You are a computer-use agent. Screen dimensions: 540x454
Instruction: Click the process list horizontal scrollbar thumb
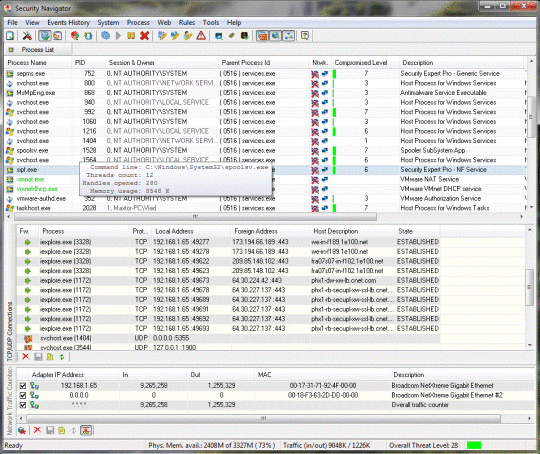195,217
